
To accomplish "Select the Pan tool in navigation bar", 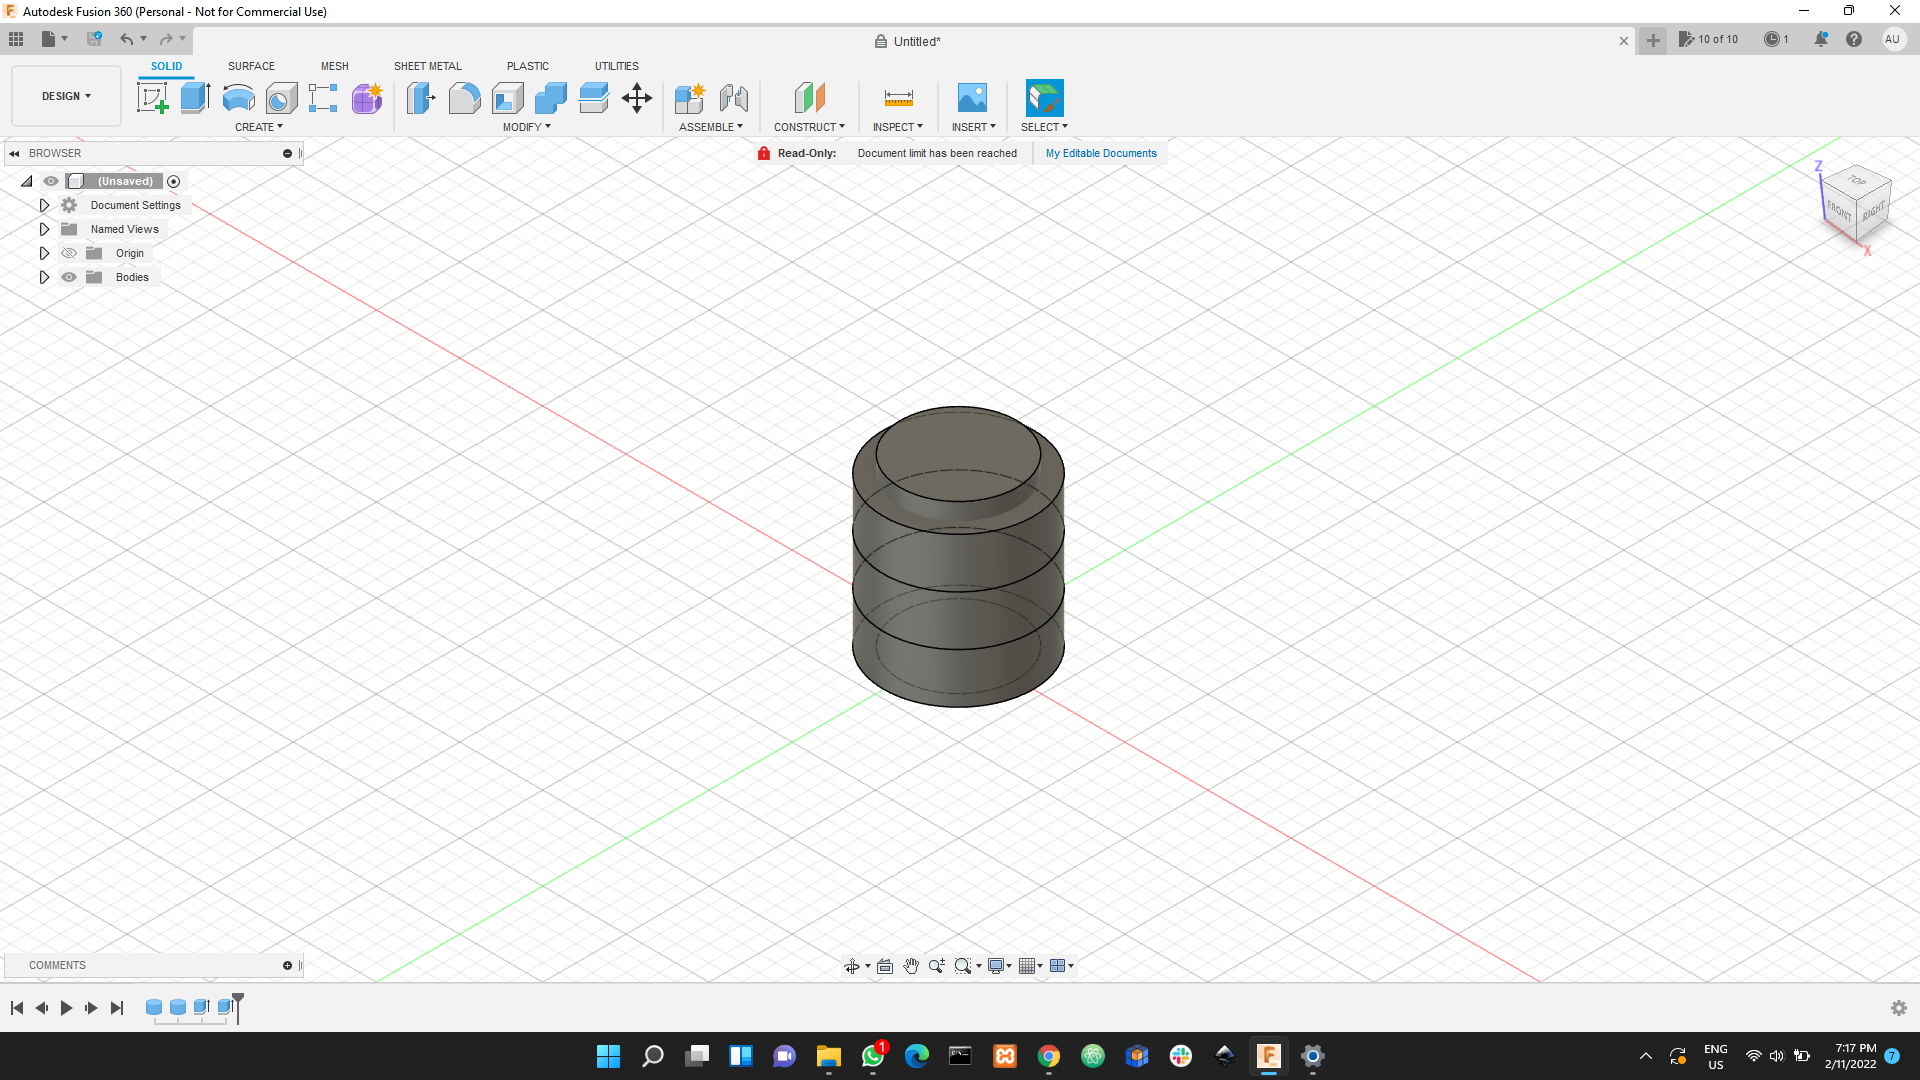I will click(x=910, y=965).
